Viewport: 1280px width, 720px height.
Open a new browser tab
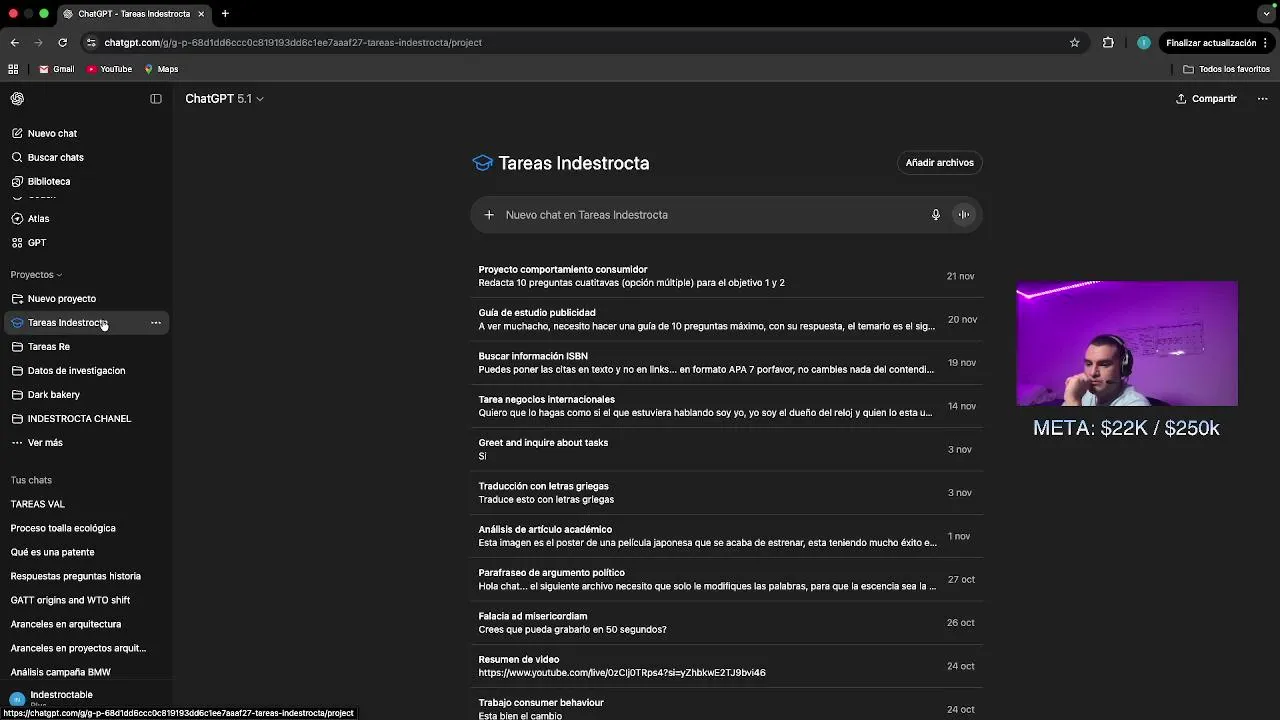tap(225, 14)
